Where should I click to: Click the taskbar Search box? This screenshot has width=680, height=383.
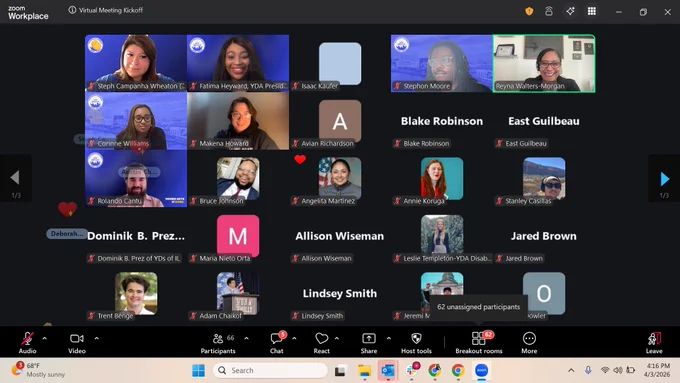pyautogui.click(x=270, y=370)
